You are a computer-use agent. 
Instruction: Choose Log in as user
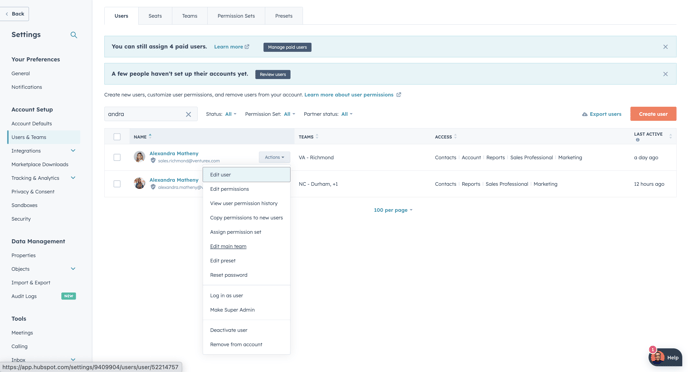click(x=247, y=296)
